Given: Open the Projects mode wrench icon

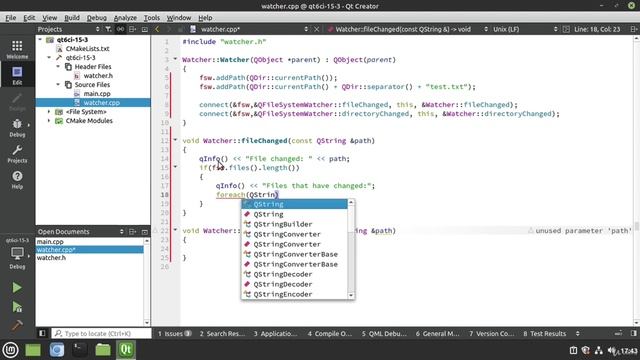Looking at the screenshot, I should 17,154.
